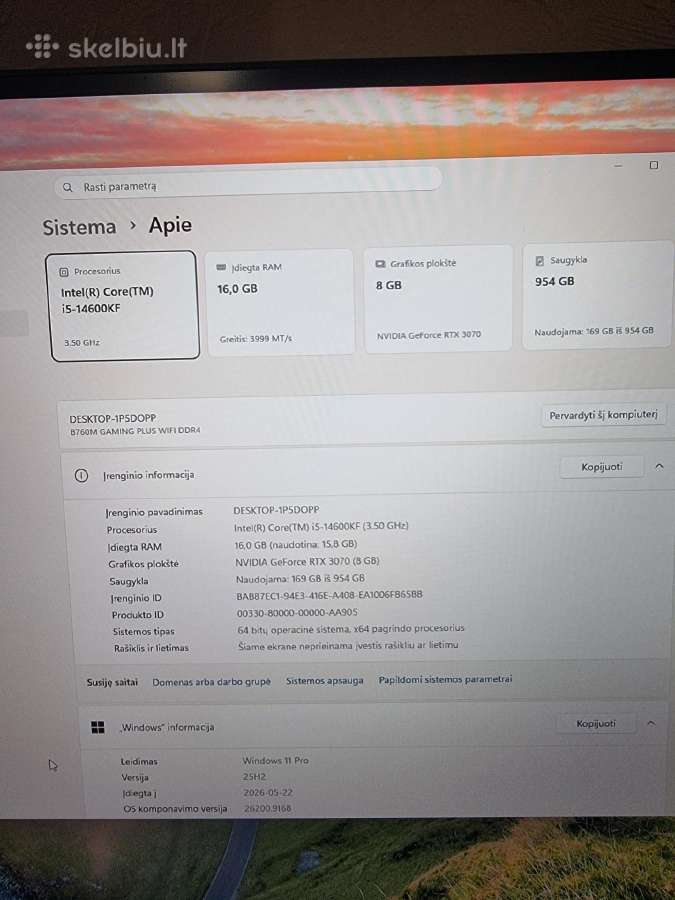Select Versija value 25H2
Viewport: 675px width, 900px height.
click(x=254, y=777)
